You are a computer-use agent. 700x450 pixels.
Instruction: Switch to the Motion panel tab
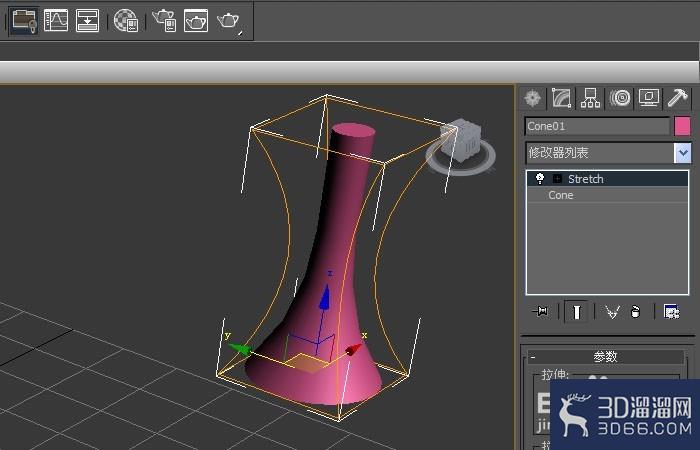[x=620, y=98]
